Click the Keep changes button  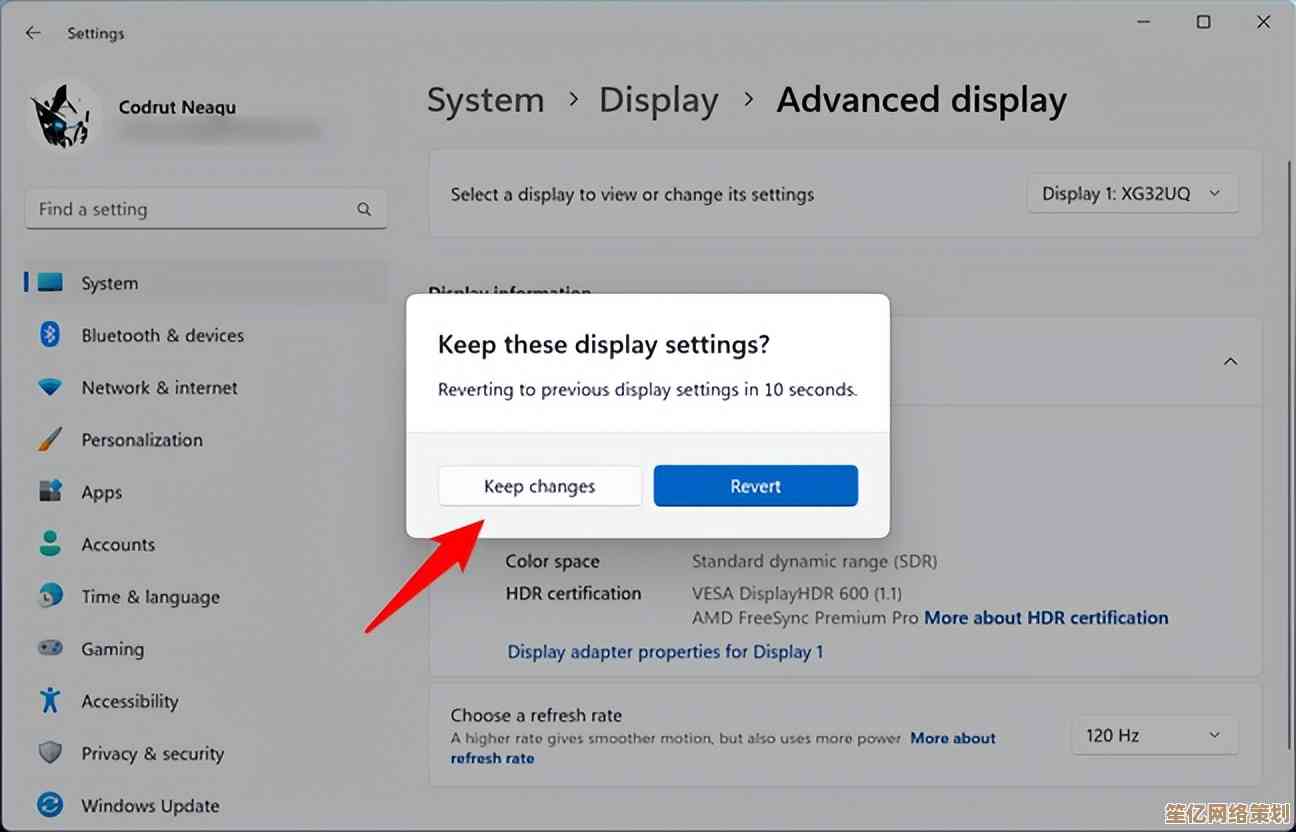[539, 486]
